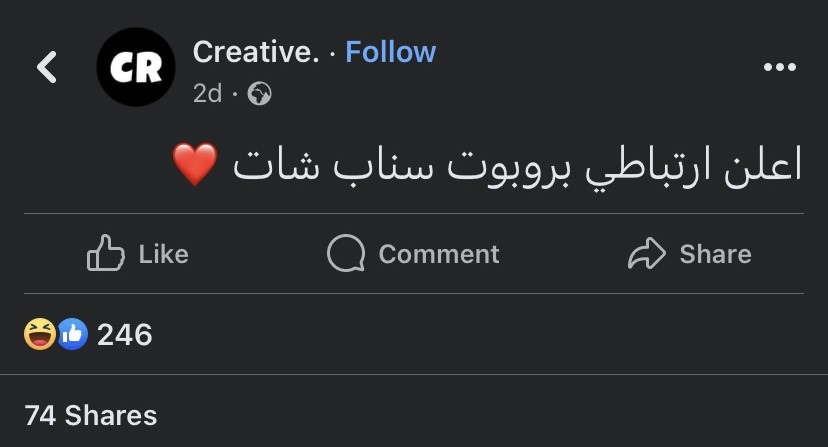
Task: Click the speech bubble Comment icon
Action: coord(346,253)
